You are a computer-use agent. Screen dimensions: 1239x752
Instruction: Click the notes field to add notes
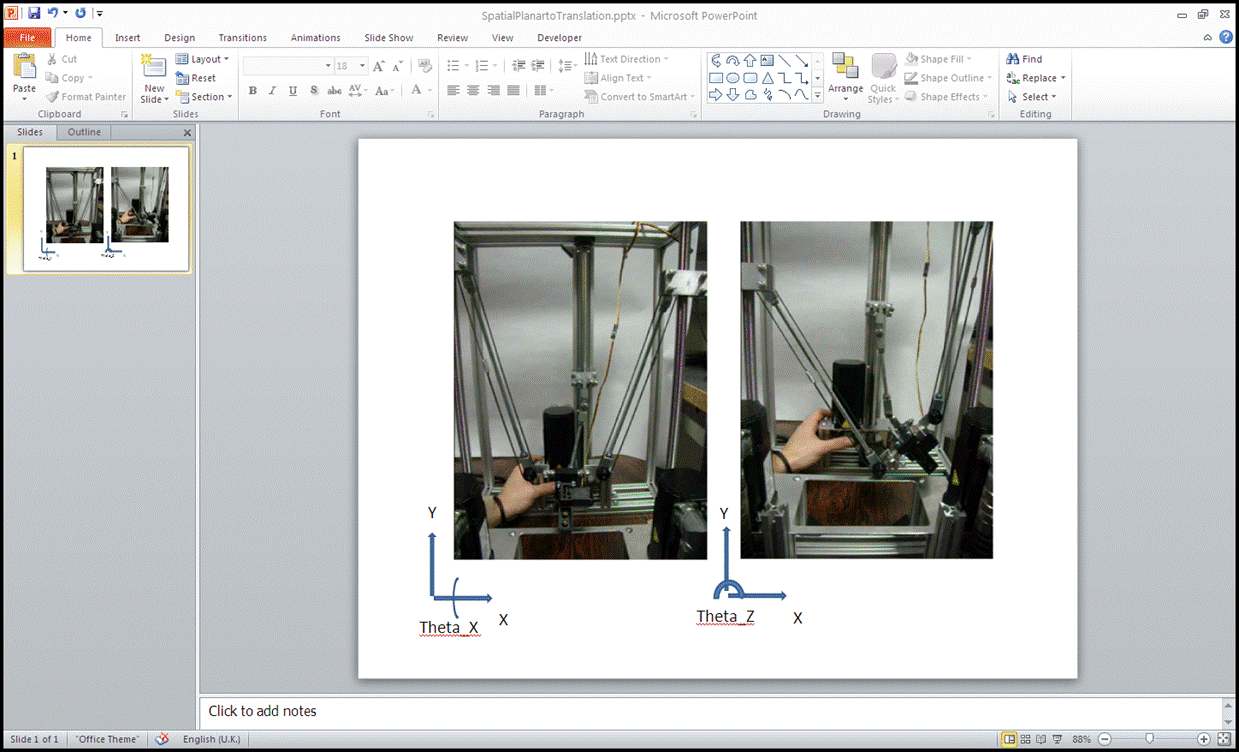point(700,711)
